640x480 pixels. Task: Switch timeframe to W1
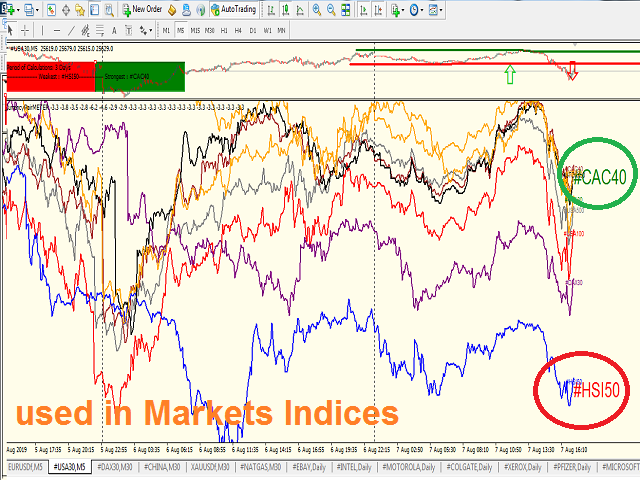click(267, 30)
